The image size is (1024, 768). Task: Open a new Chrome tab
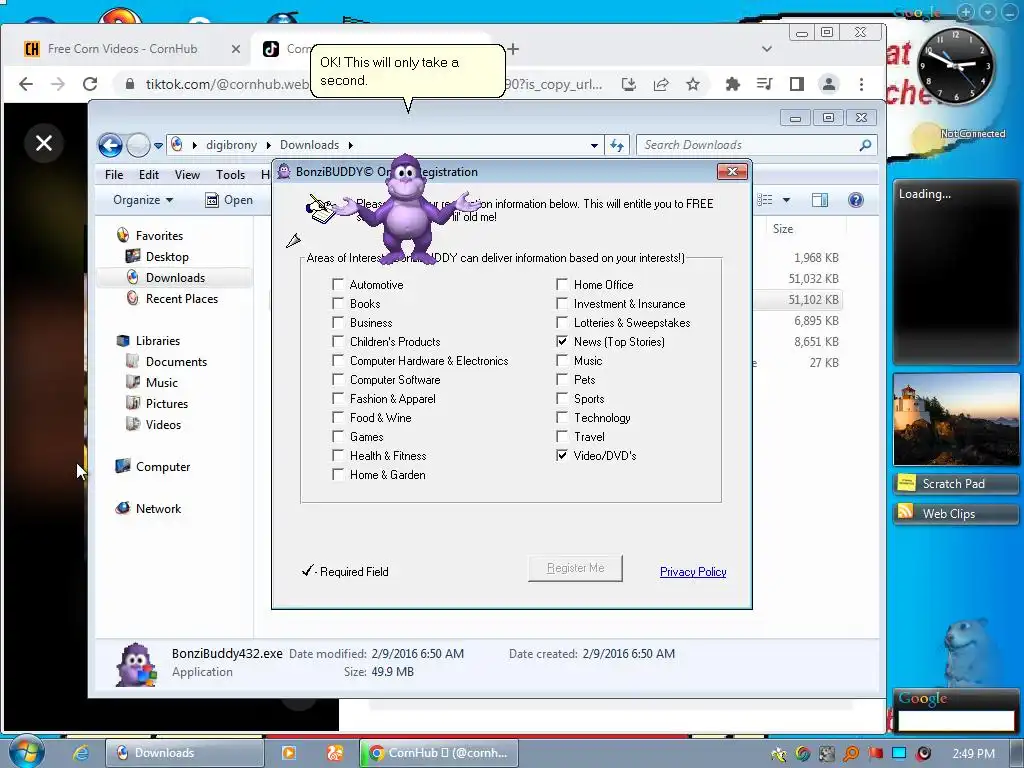coord(513,49)
